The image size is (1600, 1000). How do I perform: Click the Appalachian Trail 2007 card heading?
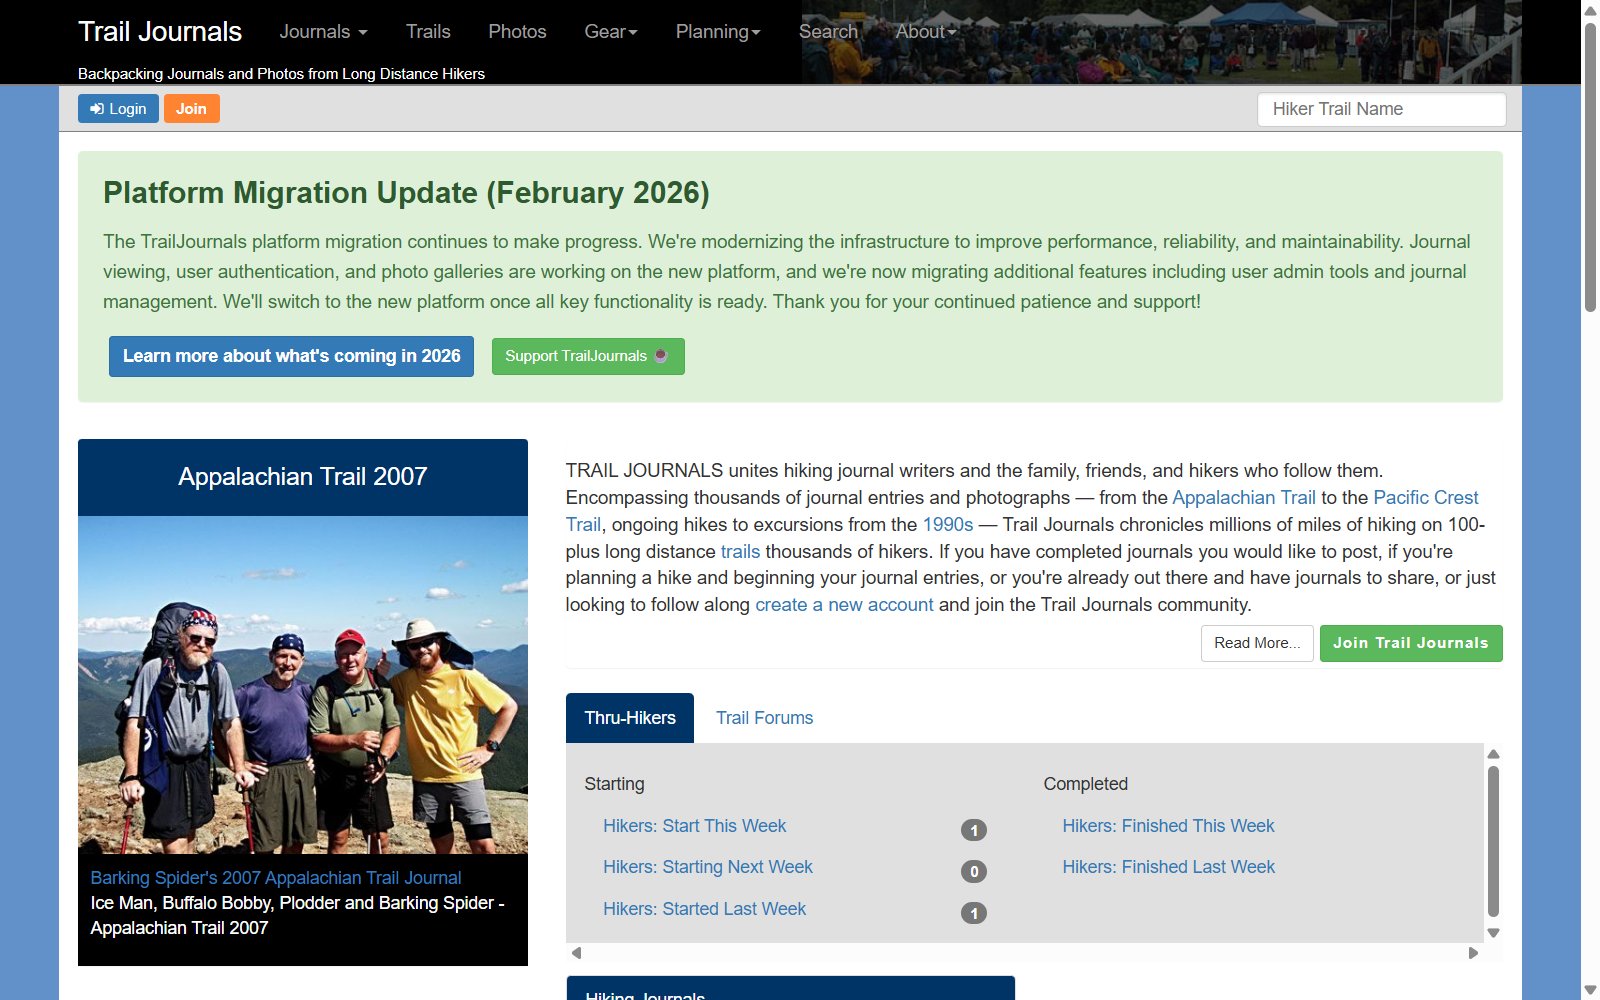point(303,477)
